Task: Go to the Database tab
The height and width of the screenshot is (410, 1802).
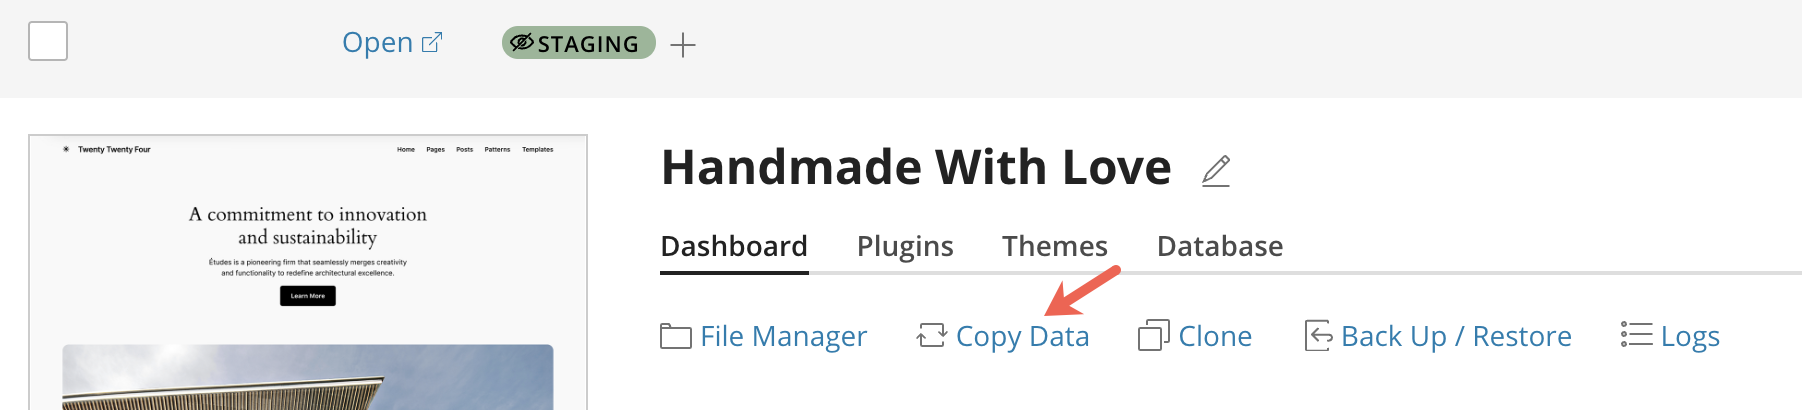Action: click(1219, 246)
